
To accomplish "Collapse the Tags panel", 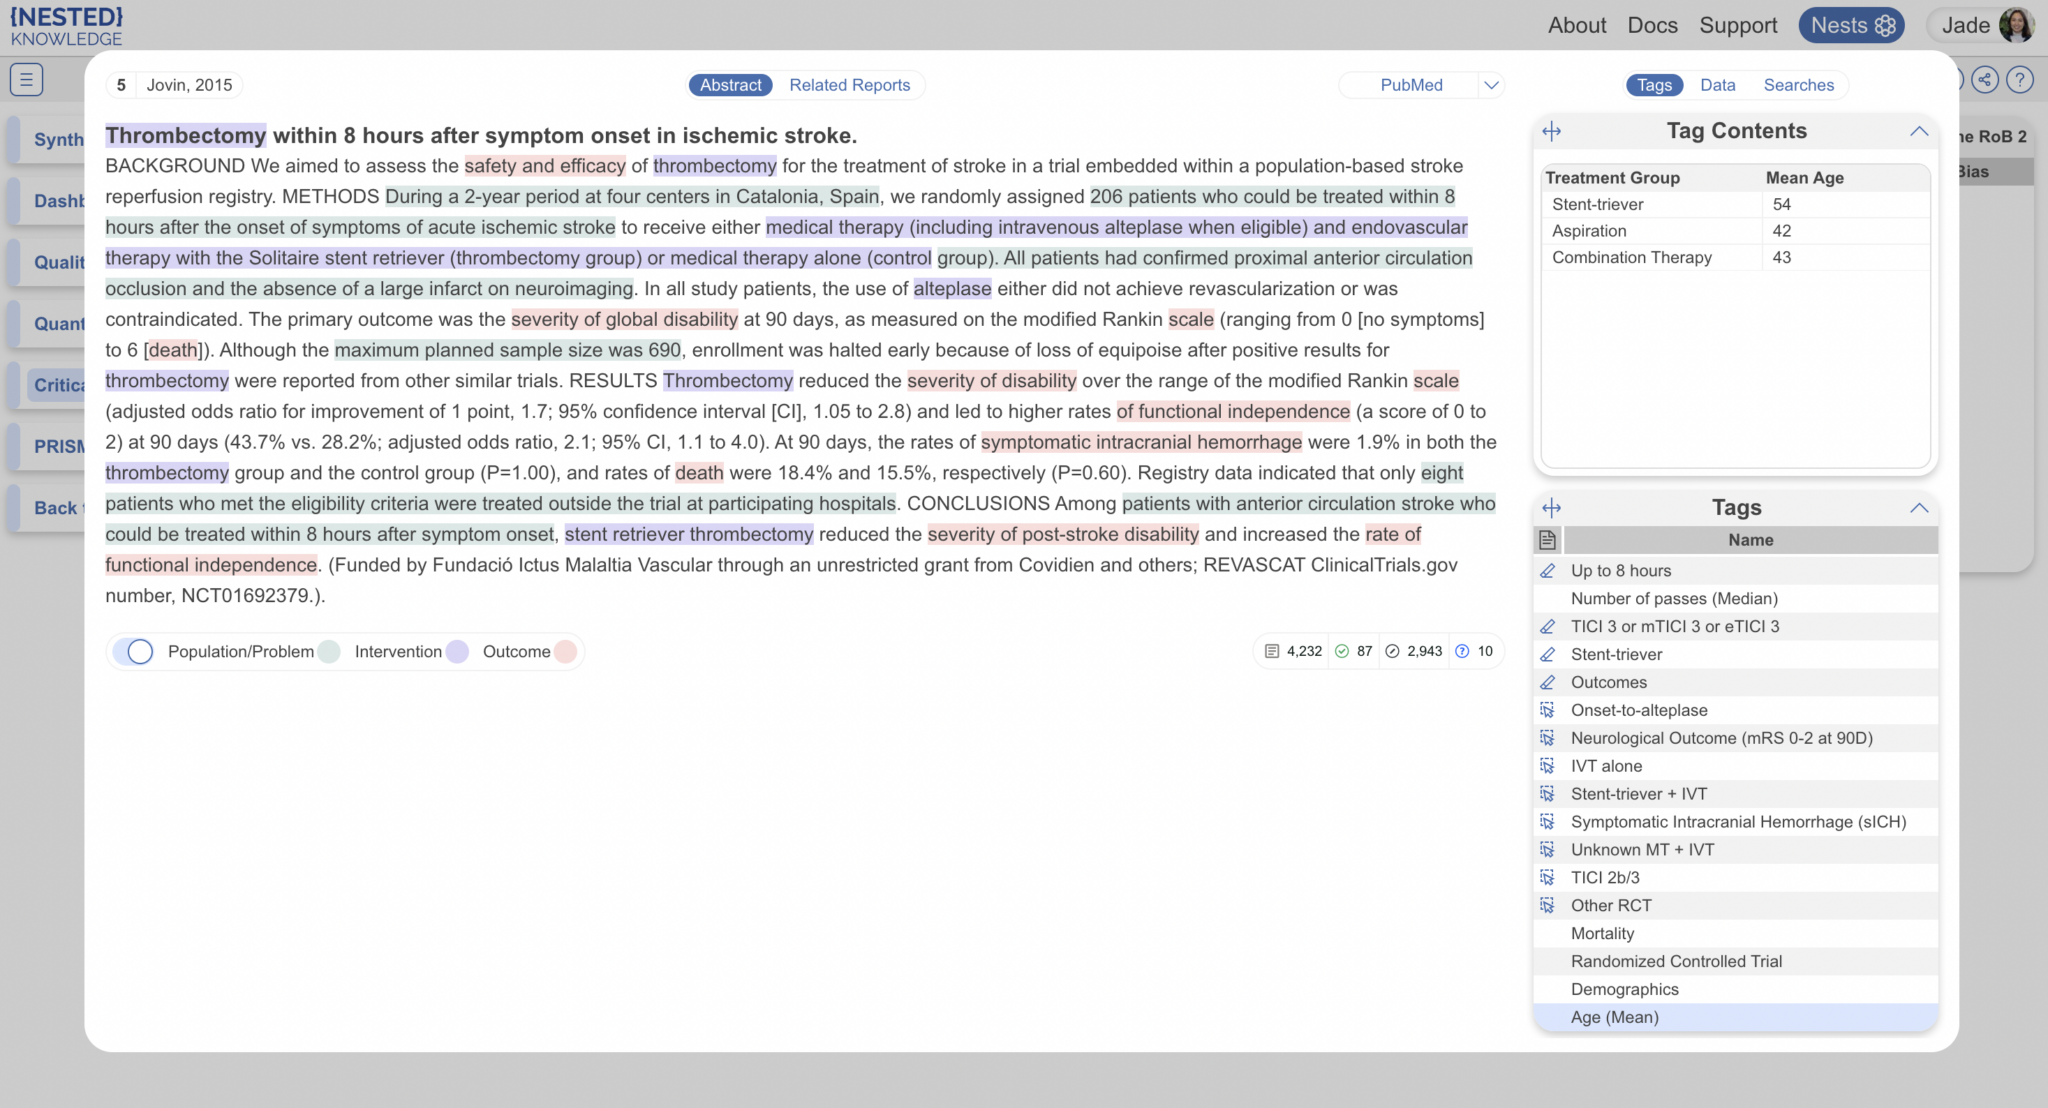I will click(1919, 508).
